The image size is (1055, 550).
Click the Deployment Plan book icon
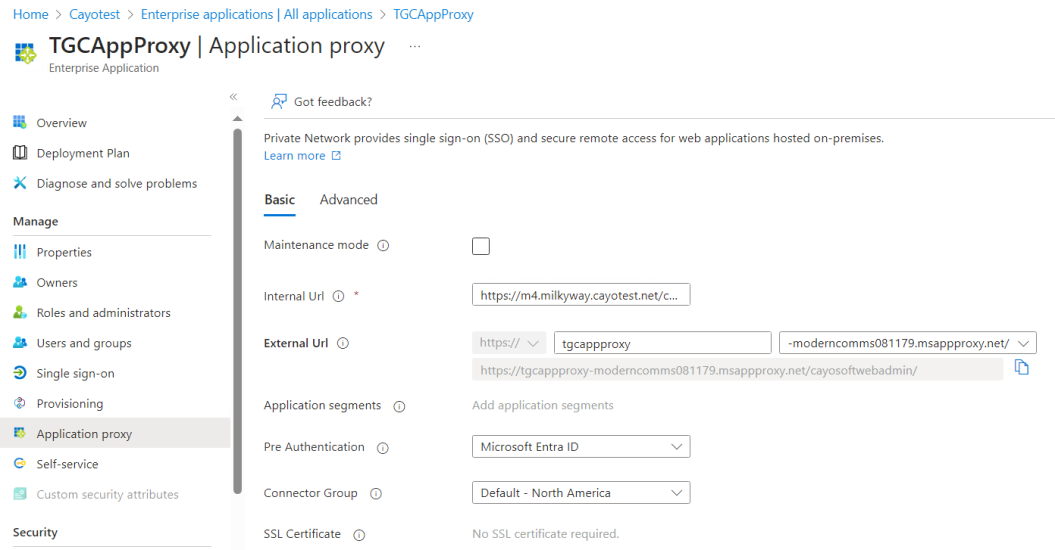20,153
